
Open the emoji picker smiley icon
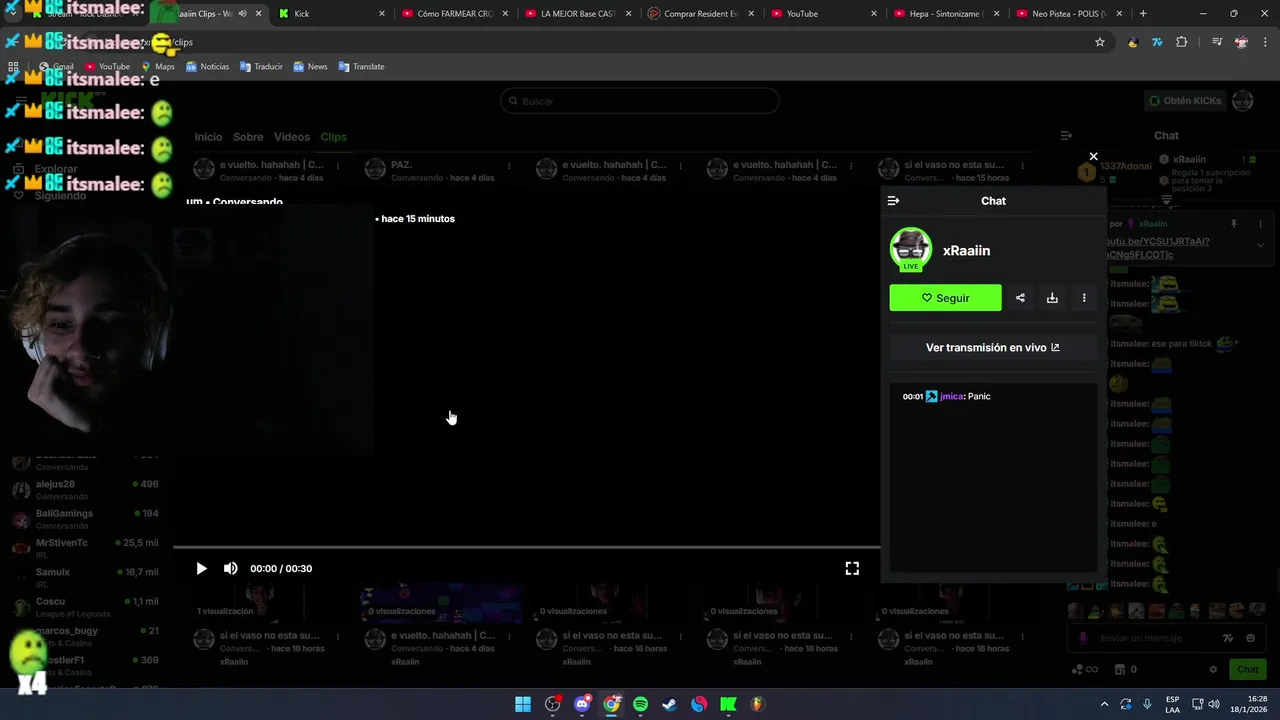pos(1251,638)
